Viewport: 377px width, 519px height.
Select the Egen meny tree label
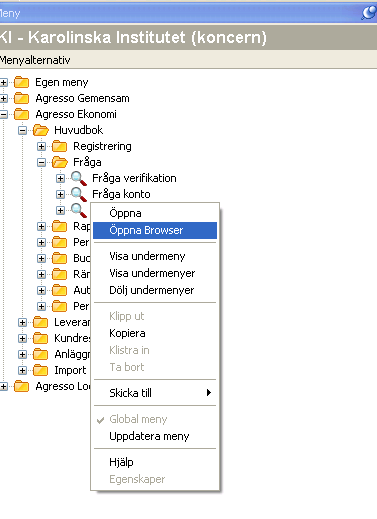pyautogui.click(x=62, y=82)
